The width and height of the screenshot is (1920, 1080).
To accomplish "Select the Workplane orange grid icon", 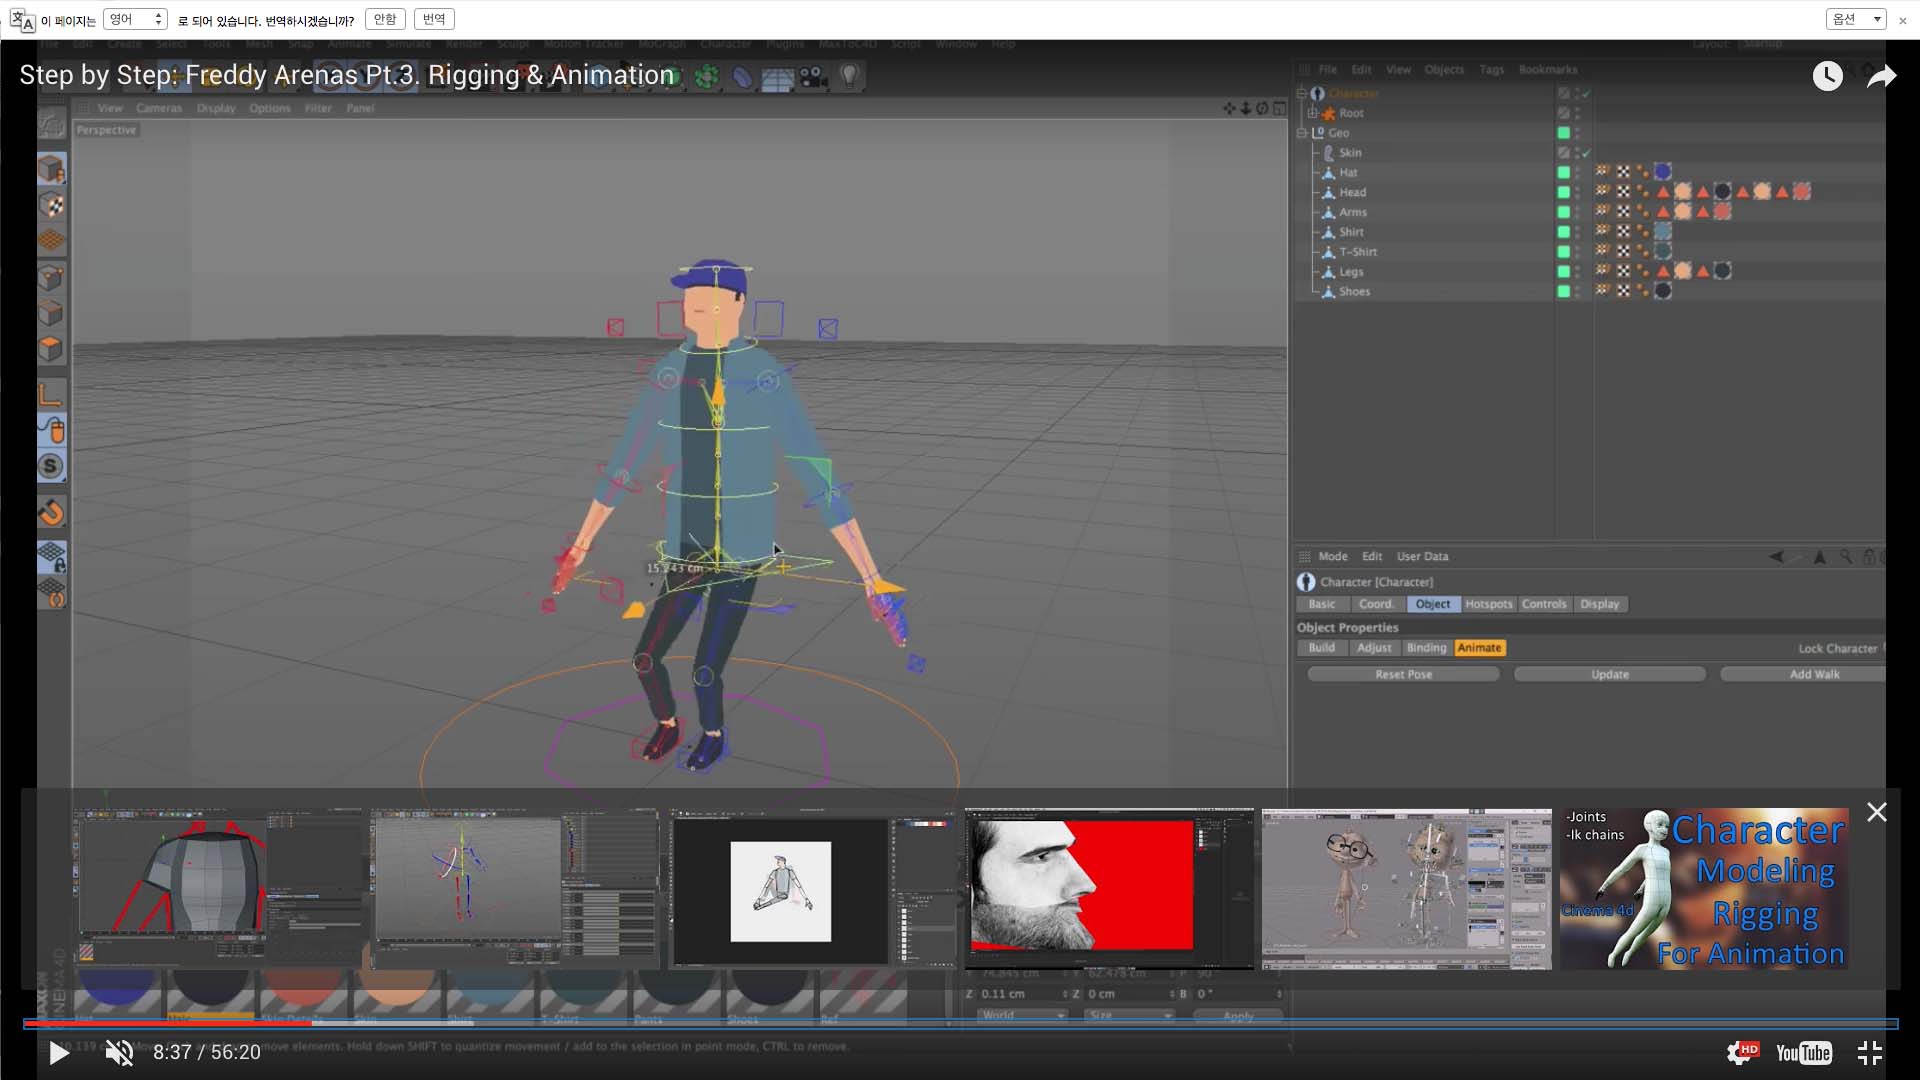I will (x=51, y=241).
